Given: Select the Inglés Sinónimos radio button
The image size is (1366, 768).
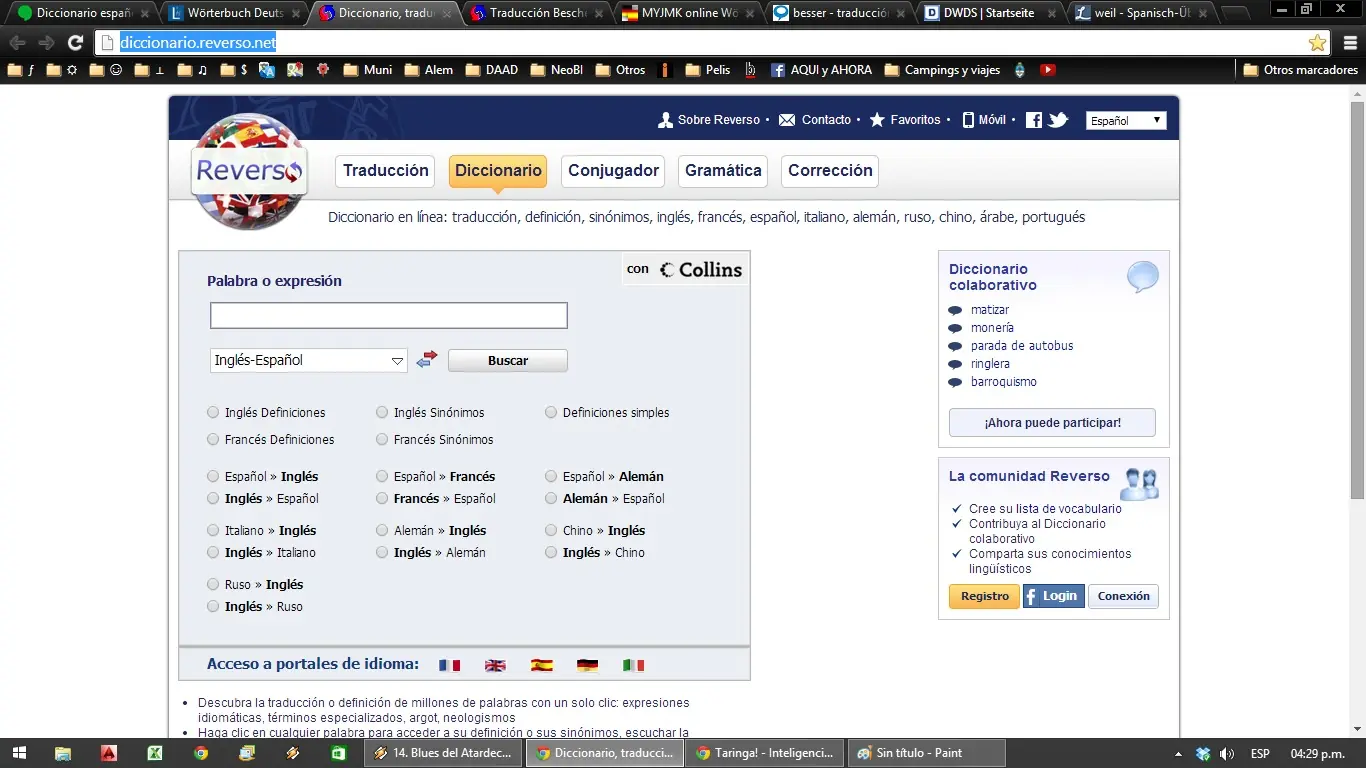Looking at the screenshot, I should click(x=382, y=412).
